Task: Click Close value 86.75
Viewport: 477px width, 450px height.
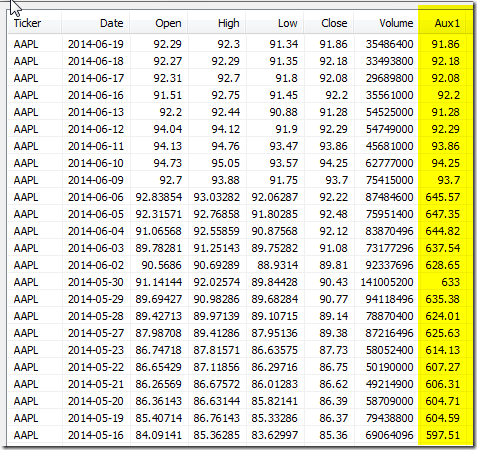Action: pos(334,367)
